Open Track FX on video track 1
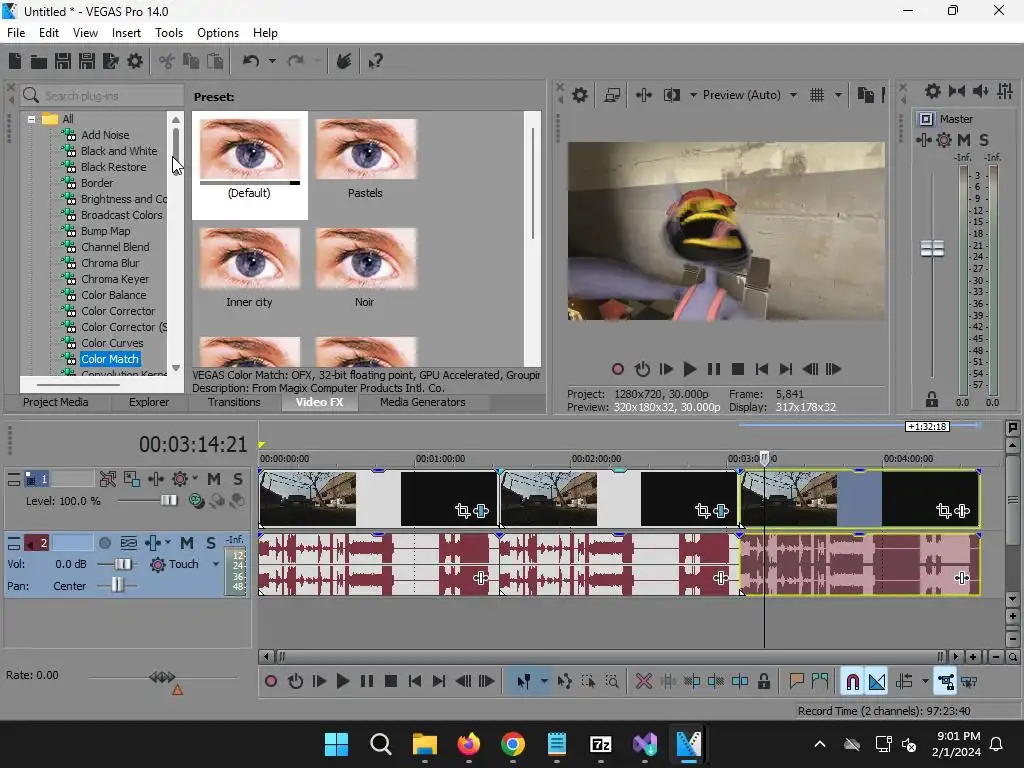The height and width of the screenshot is (768, 1024). (x=155, y=479)
